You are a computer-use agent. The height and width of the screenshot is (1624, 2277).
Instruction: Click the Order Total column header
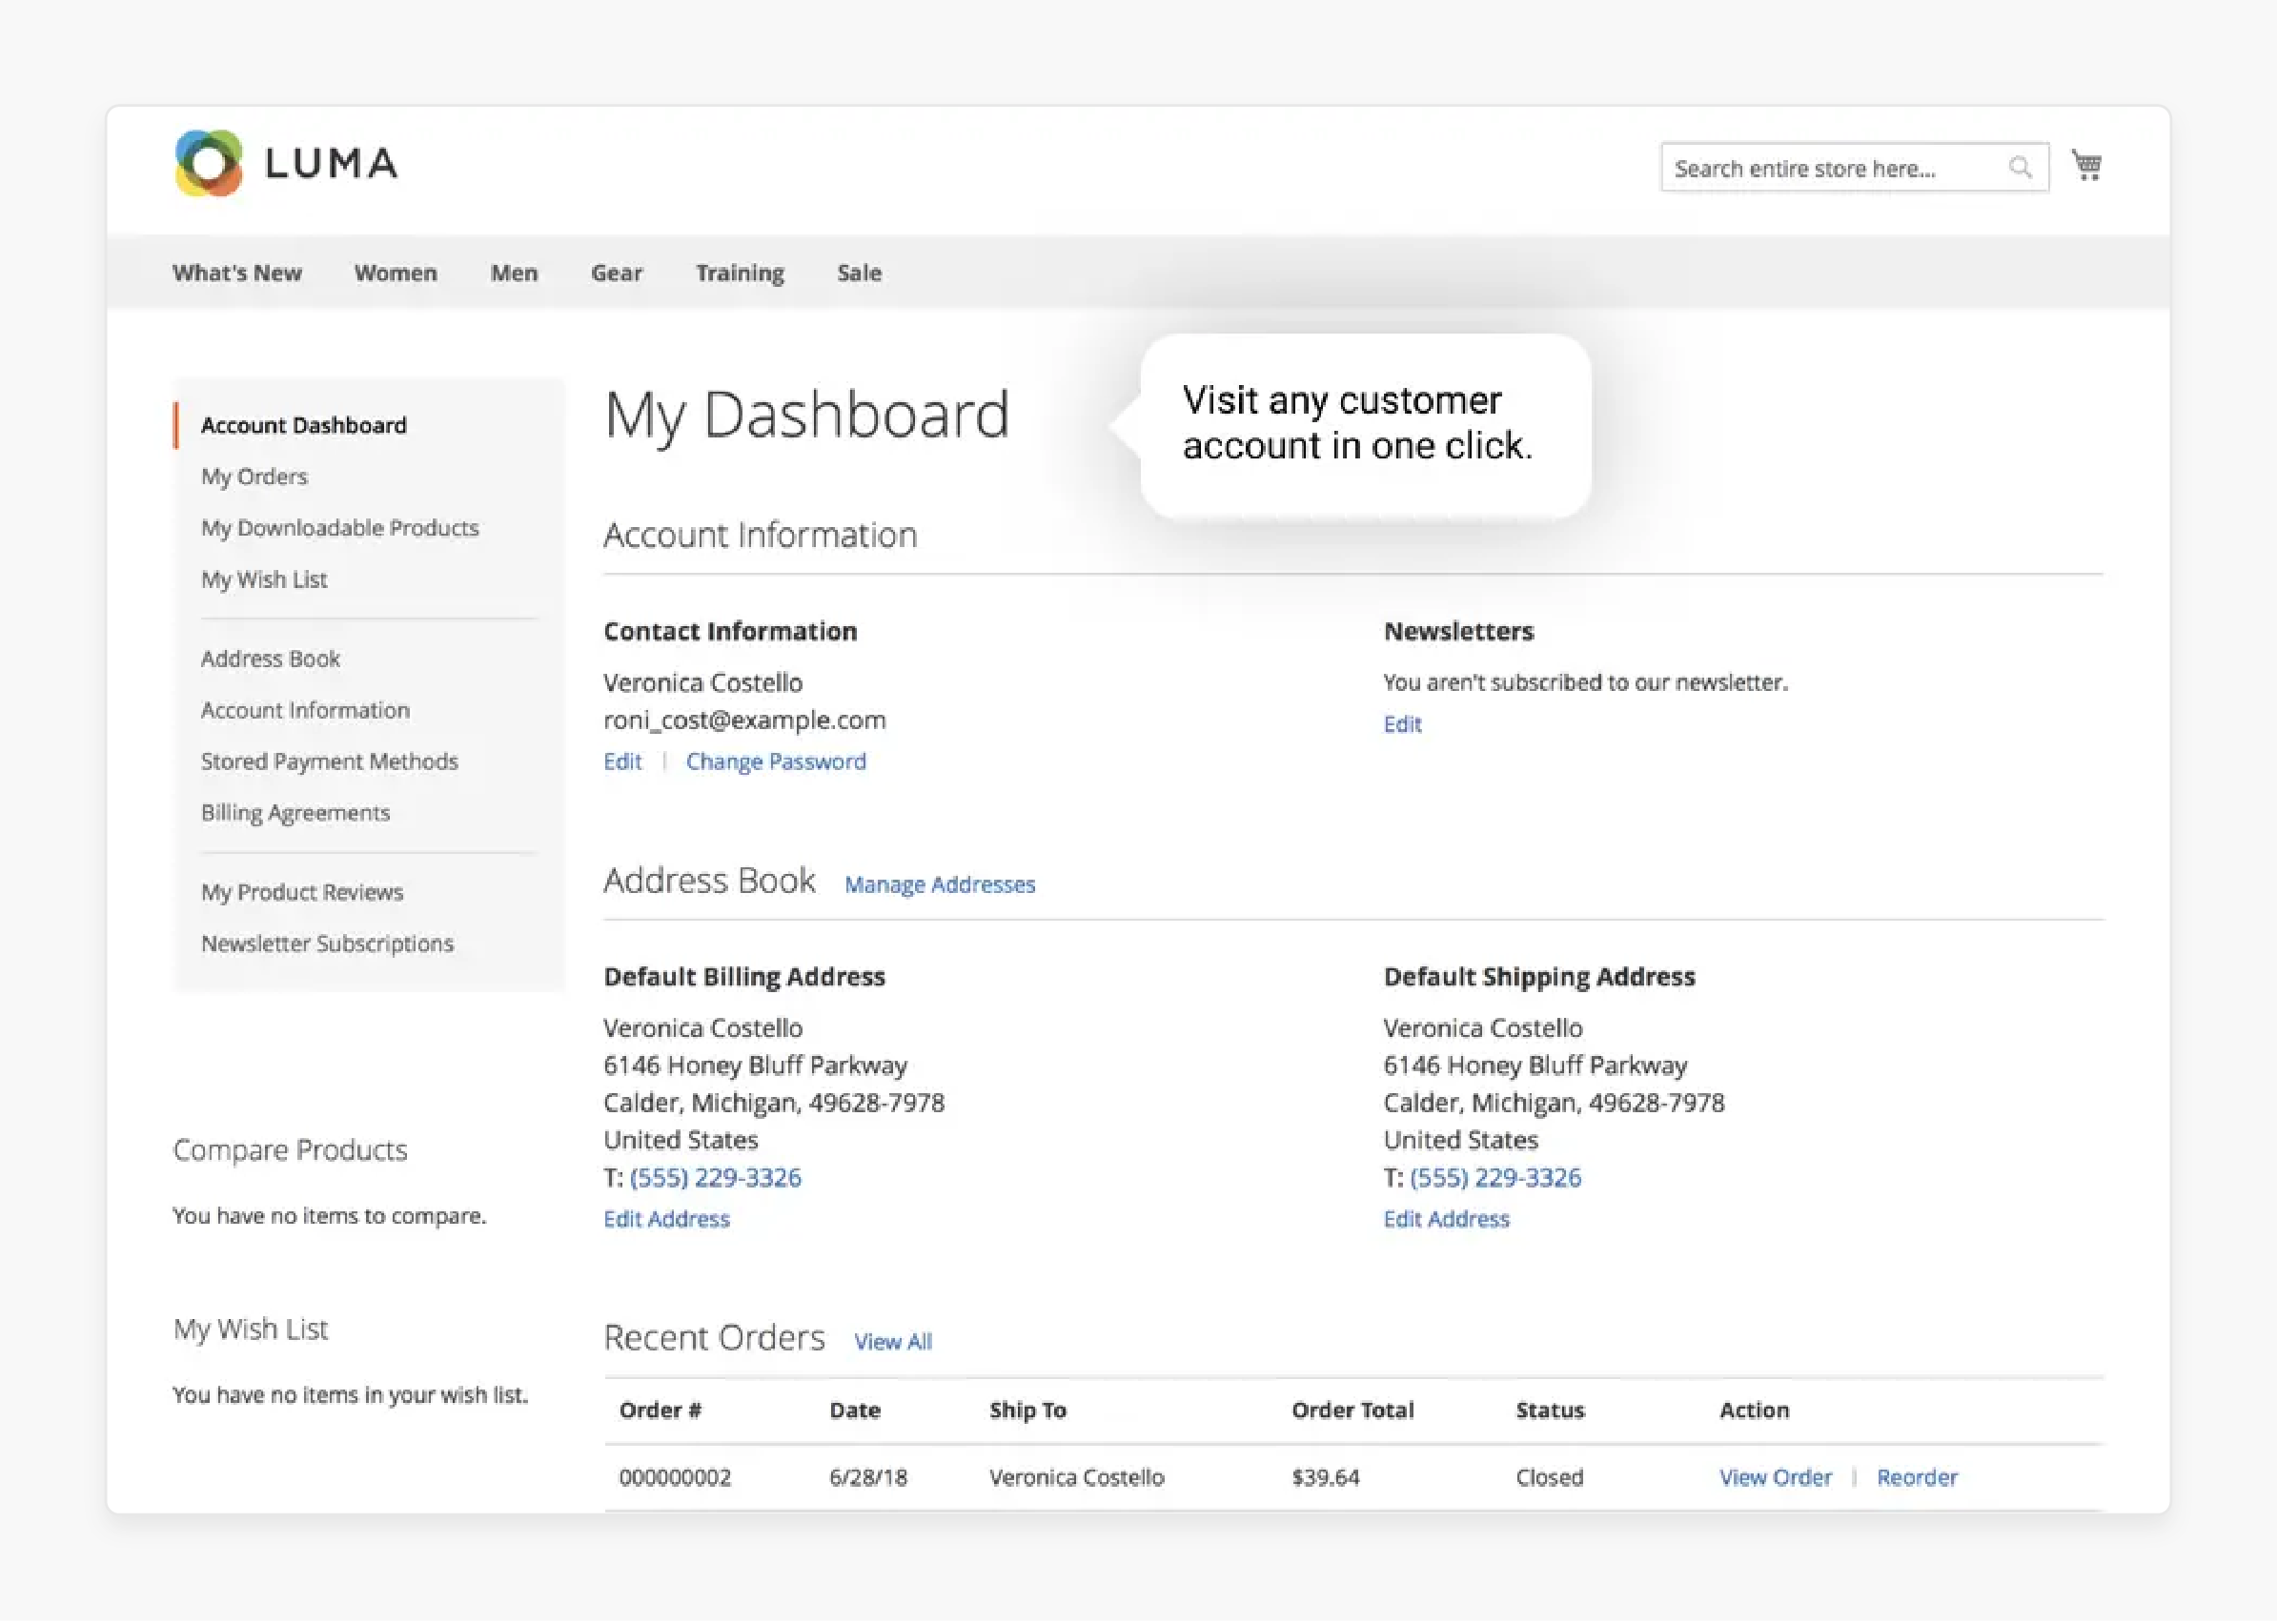pyautogui.click(x=1352, y=1411)
